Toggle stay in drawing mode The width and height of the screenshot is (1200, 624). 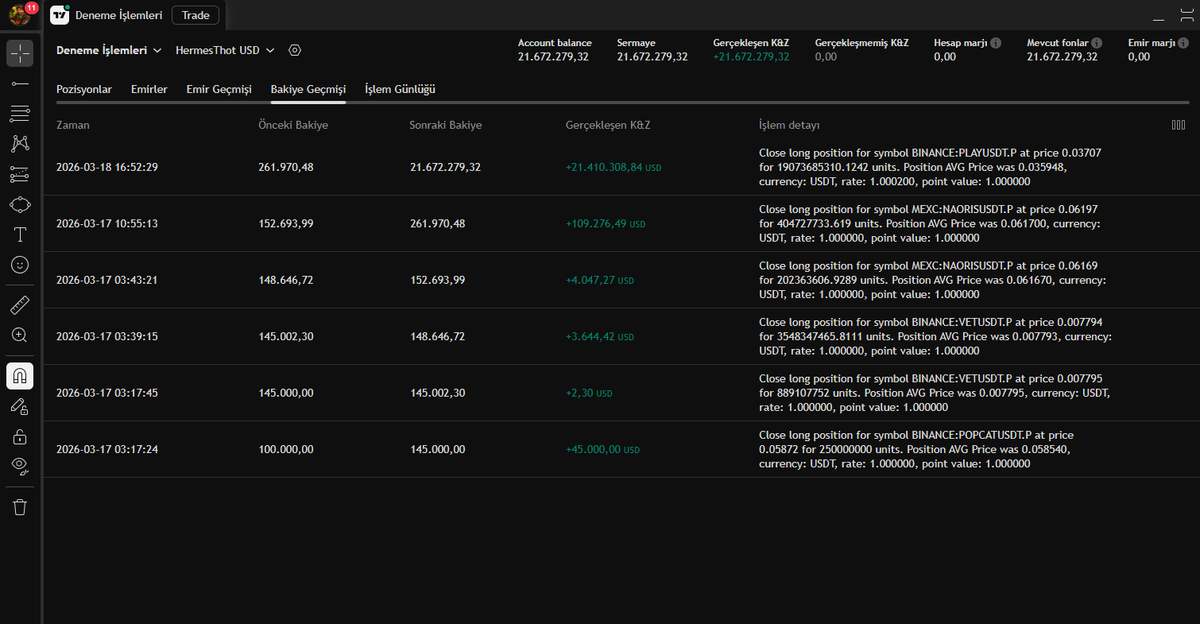20,406
